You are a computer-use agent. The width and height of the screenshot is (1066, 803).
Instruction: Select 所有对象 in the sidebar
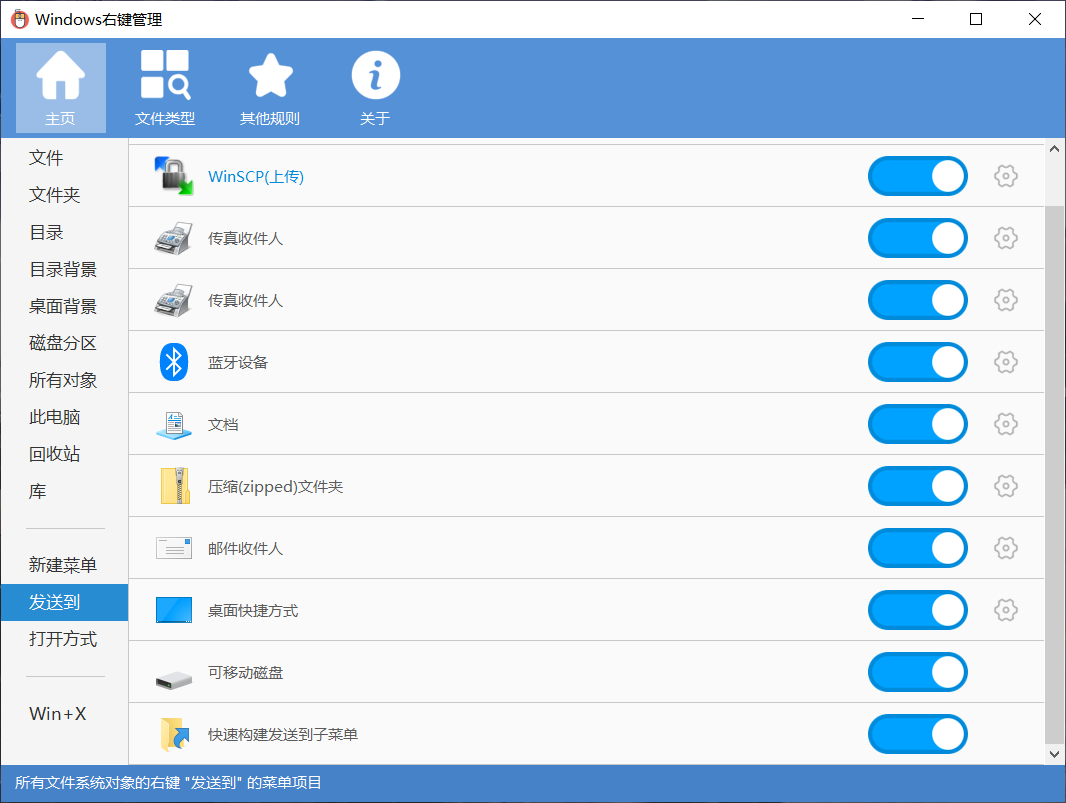click(65, 380)
